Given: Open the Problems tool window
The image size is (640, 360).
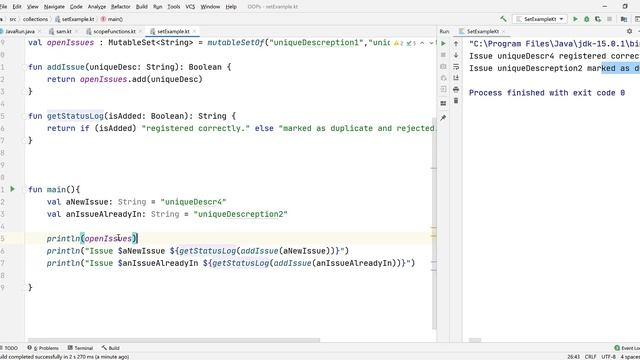Looking at the screenshot, I should tap(43, 348).
